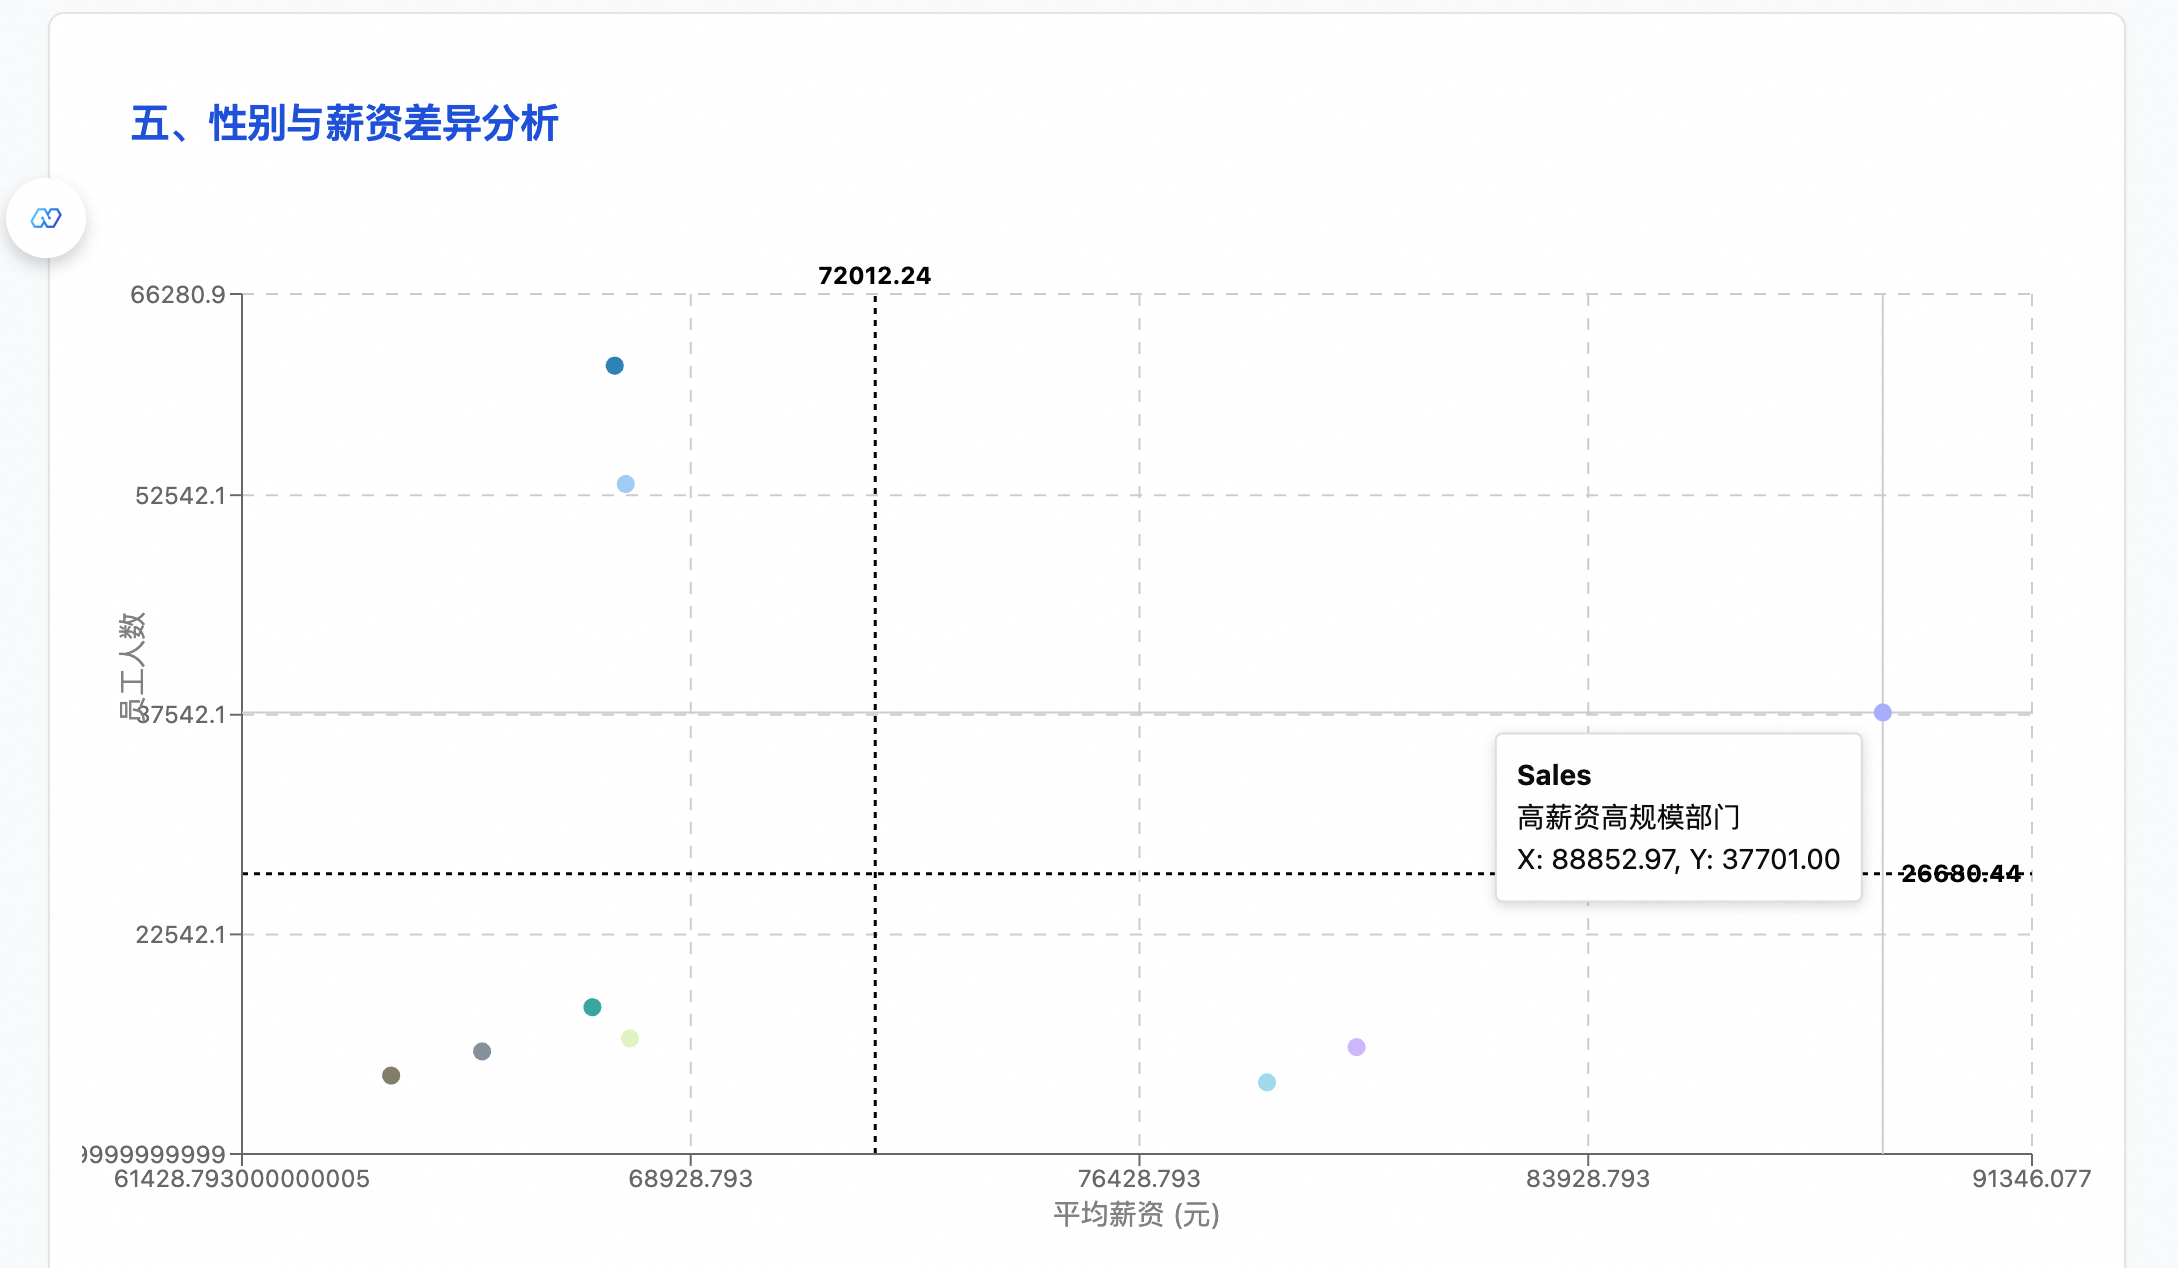Click the 72012.24 reference line label
2178x1268 pixels.
pyautogui.click(x=874, y=276)
